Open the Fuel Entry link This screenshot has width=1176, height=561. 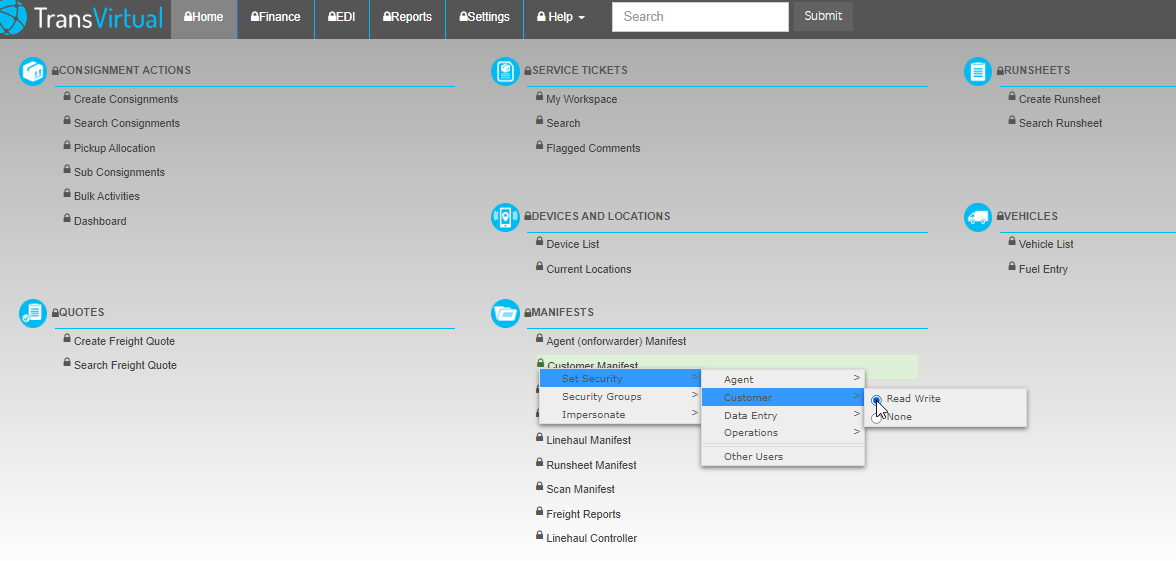point(1043,269)
